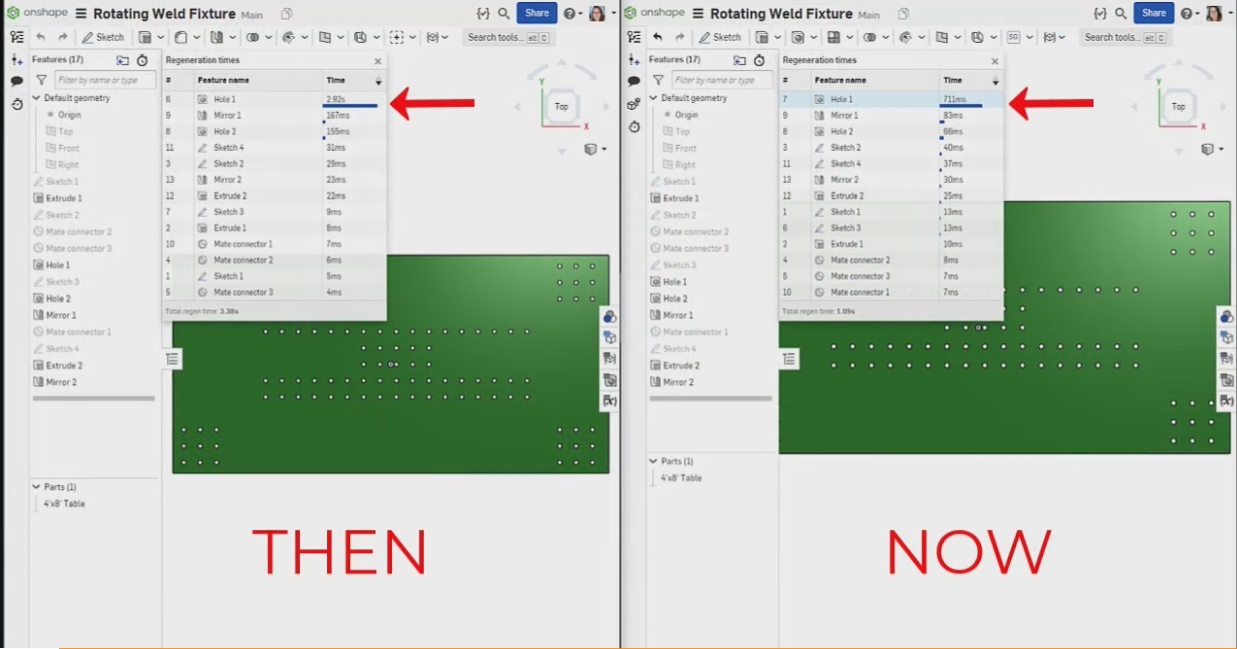Click Search tools in the right window toolbar
Image resolution: width=1237 pixels, height=649 pixels.
[1126, 37]
